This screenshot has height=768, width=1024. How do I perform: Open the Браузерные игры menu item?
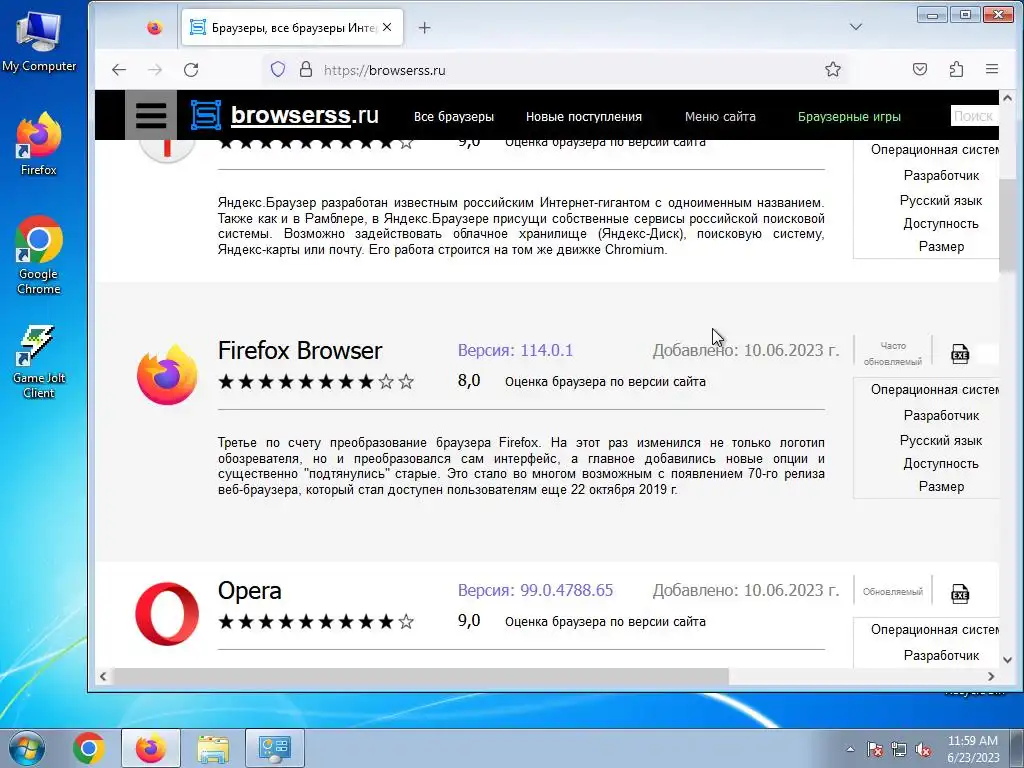click(x=849, y=116)
